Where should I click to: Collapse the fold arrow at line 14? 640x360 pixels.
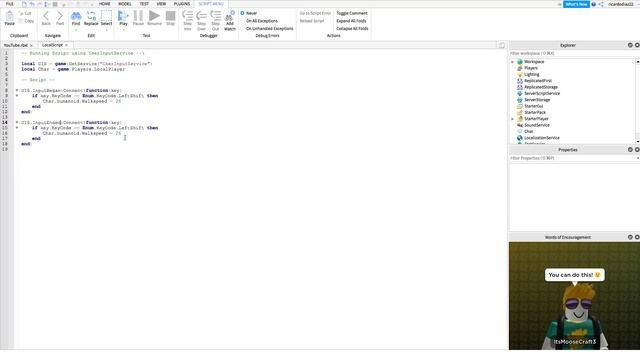tap(17, 122)
